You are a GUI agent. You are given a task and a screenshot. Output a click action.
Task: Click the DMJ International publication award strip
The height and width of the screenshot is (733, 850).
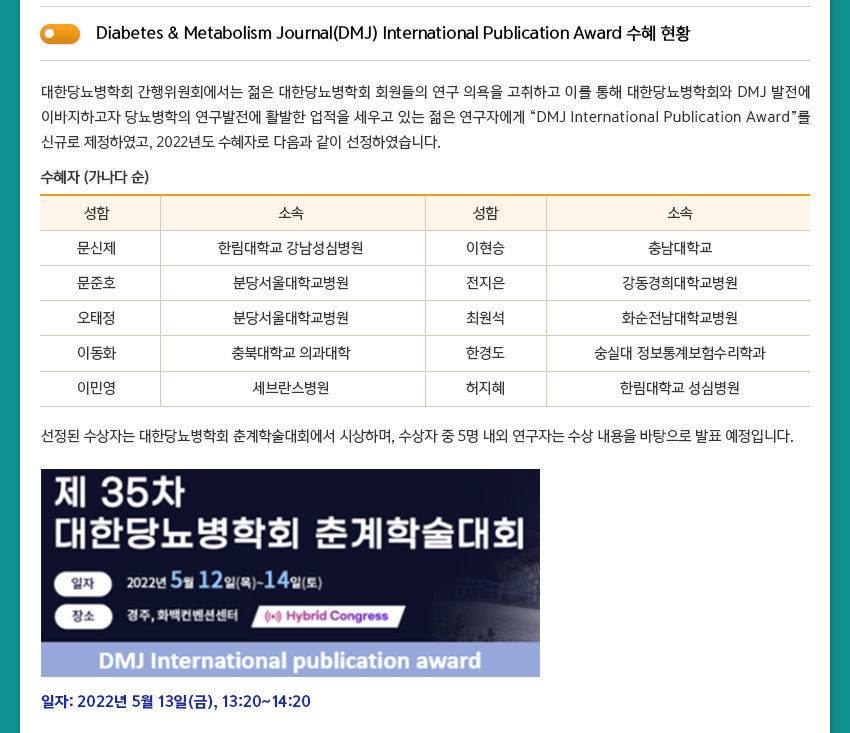(x=290, y=660)
